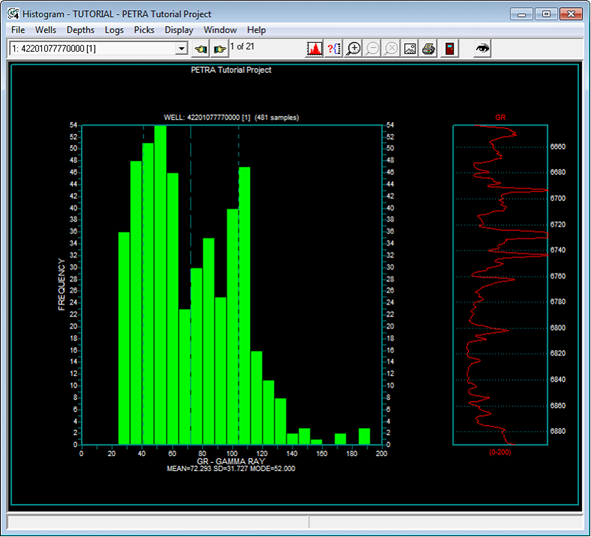Click the zoom out magnifier icon
The width and height of the screenshot is (591, 537).
pos(372,49)
